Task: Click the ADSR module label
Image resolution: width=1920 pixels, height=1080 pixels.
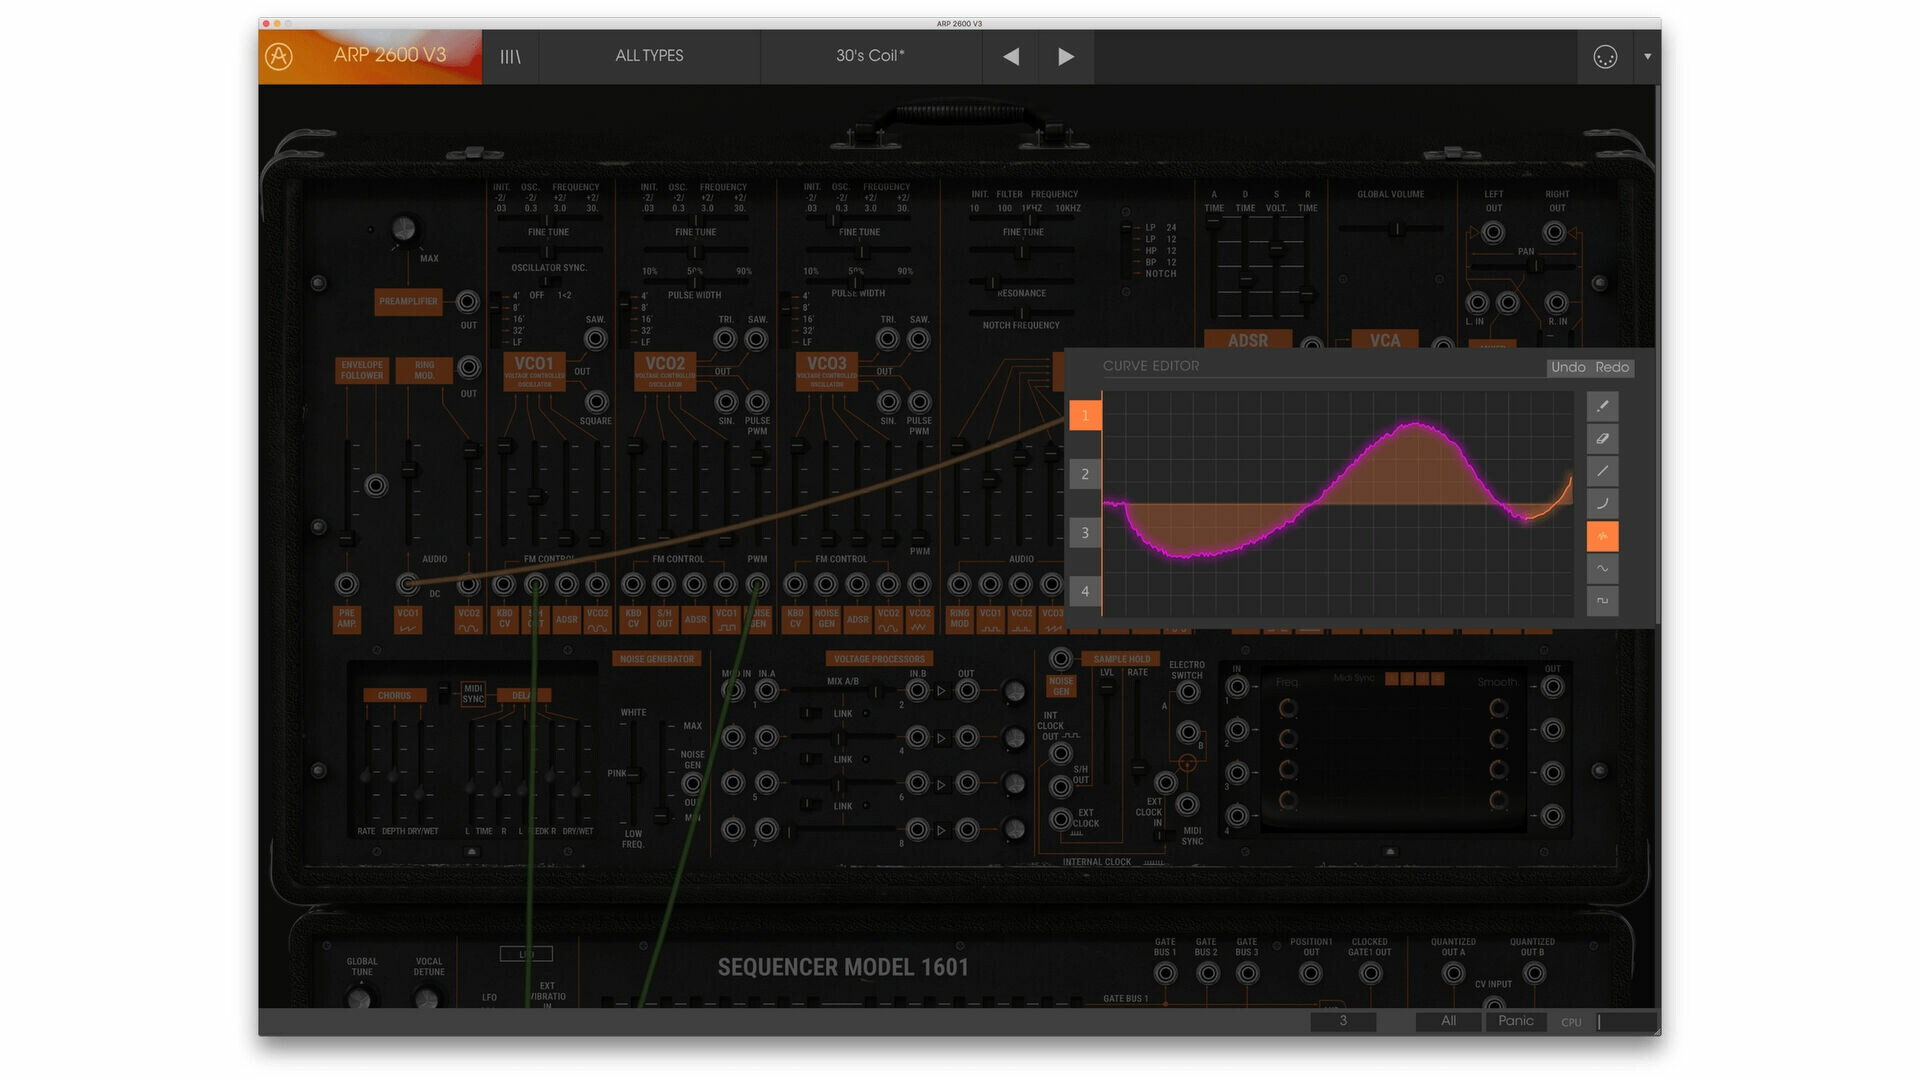Action: [x=1247, y=340]
